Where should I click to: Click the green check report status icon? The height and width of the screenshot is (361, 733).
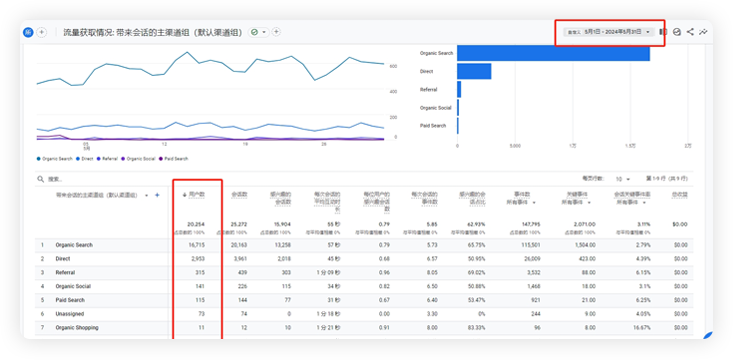(x=254, y=32)
